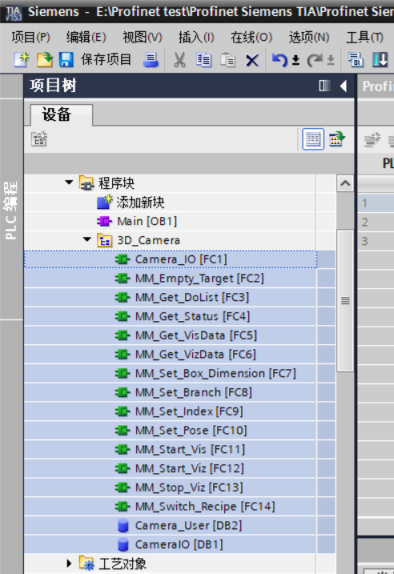Image resolution: width=394 pixels, height=574 pixels.
Task: Select the 程序块 folder row
Action: coord(170,183)
